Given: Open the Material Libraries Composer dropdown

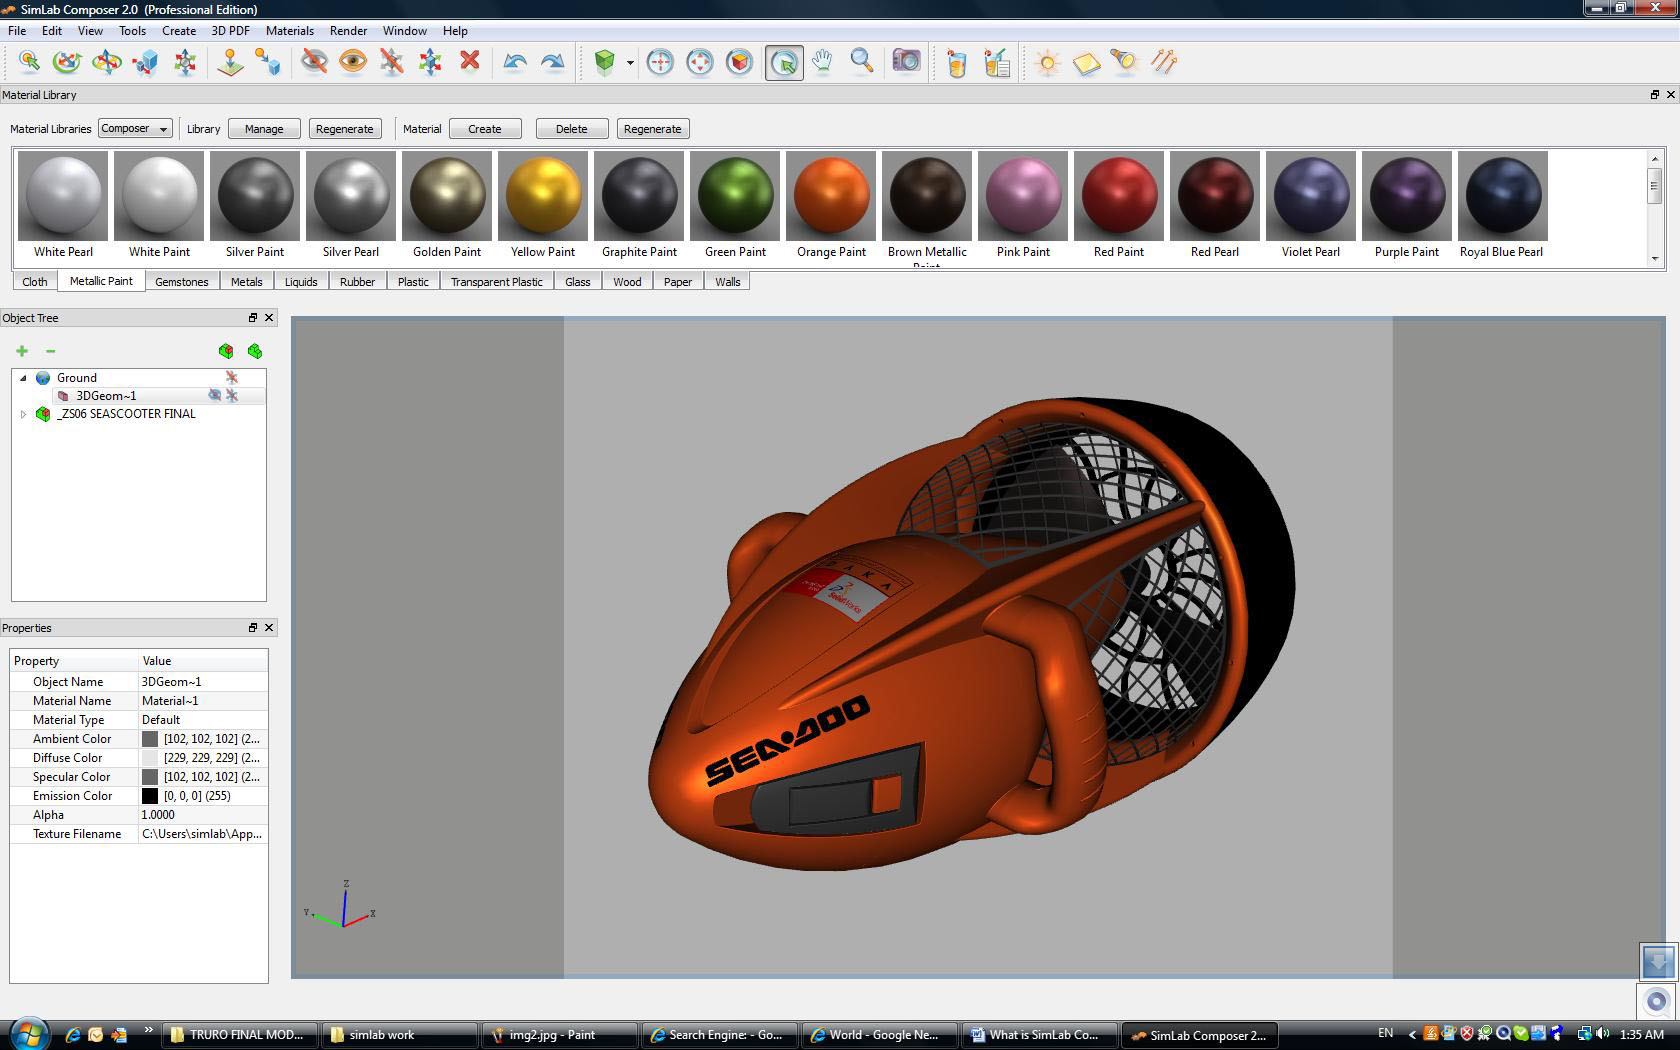Looking at the screenshot, I should click(x=135, y=128).
